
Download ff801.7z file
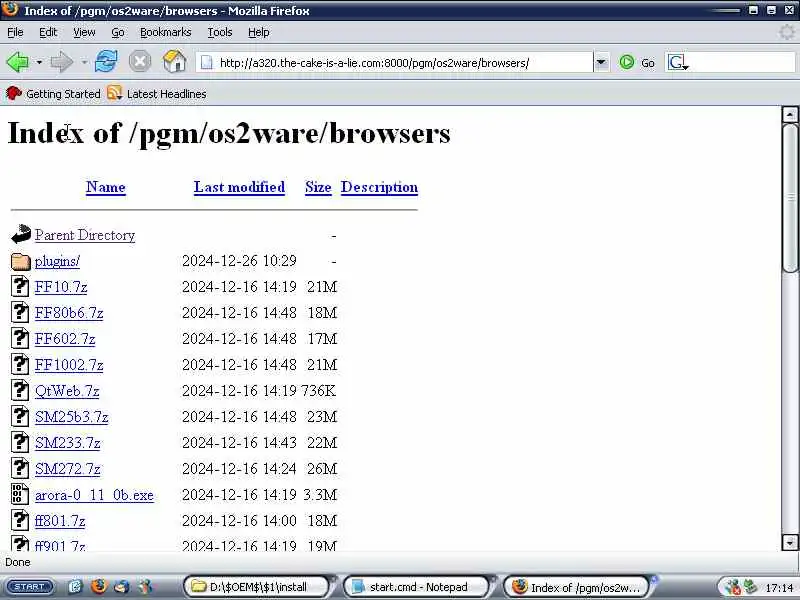tap(60, 521)
